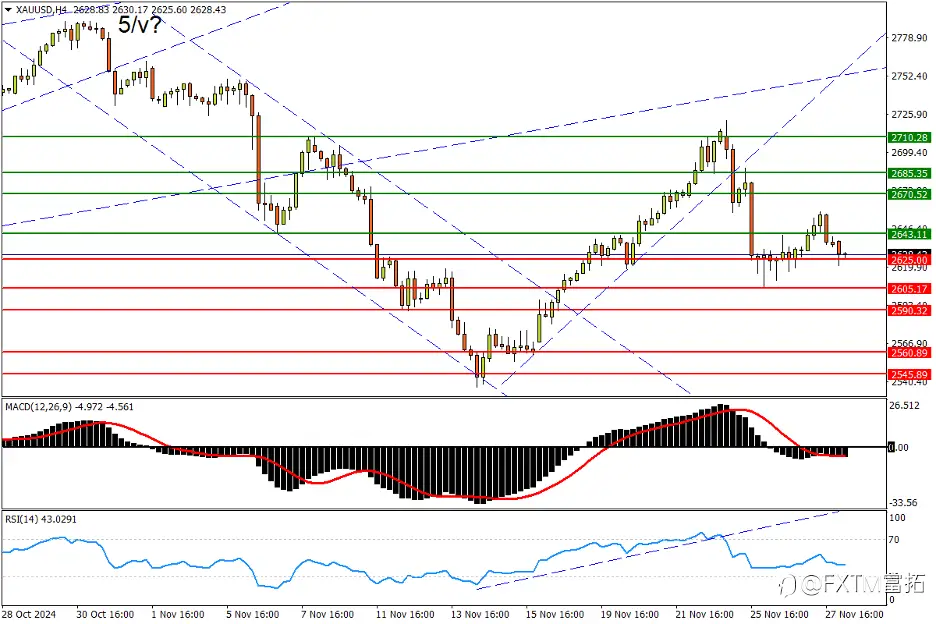
Task: Click the 26.512 MACD scale value
Action: (x=904, y=406)
